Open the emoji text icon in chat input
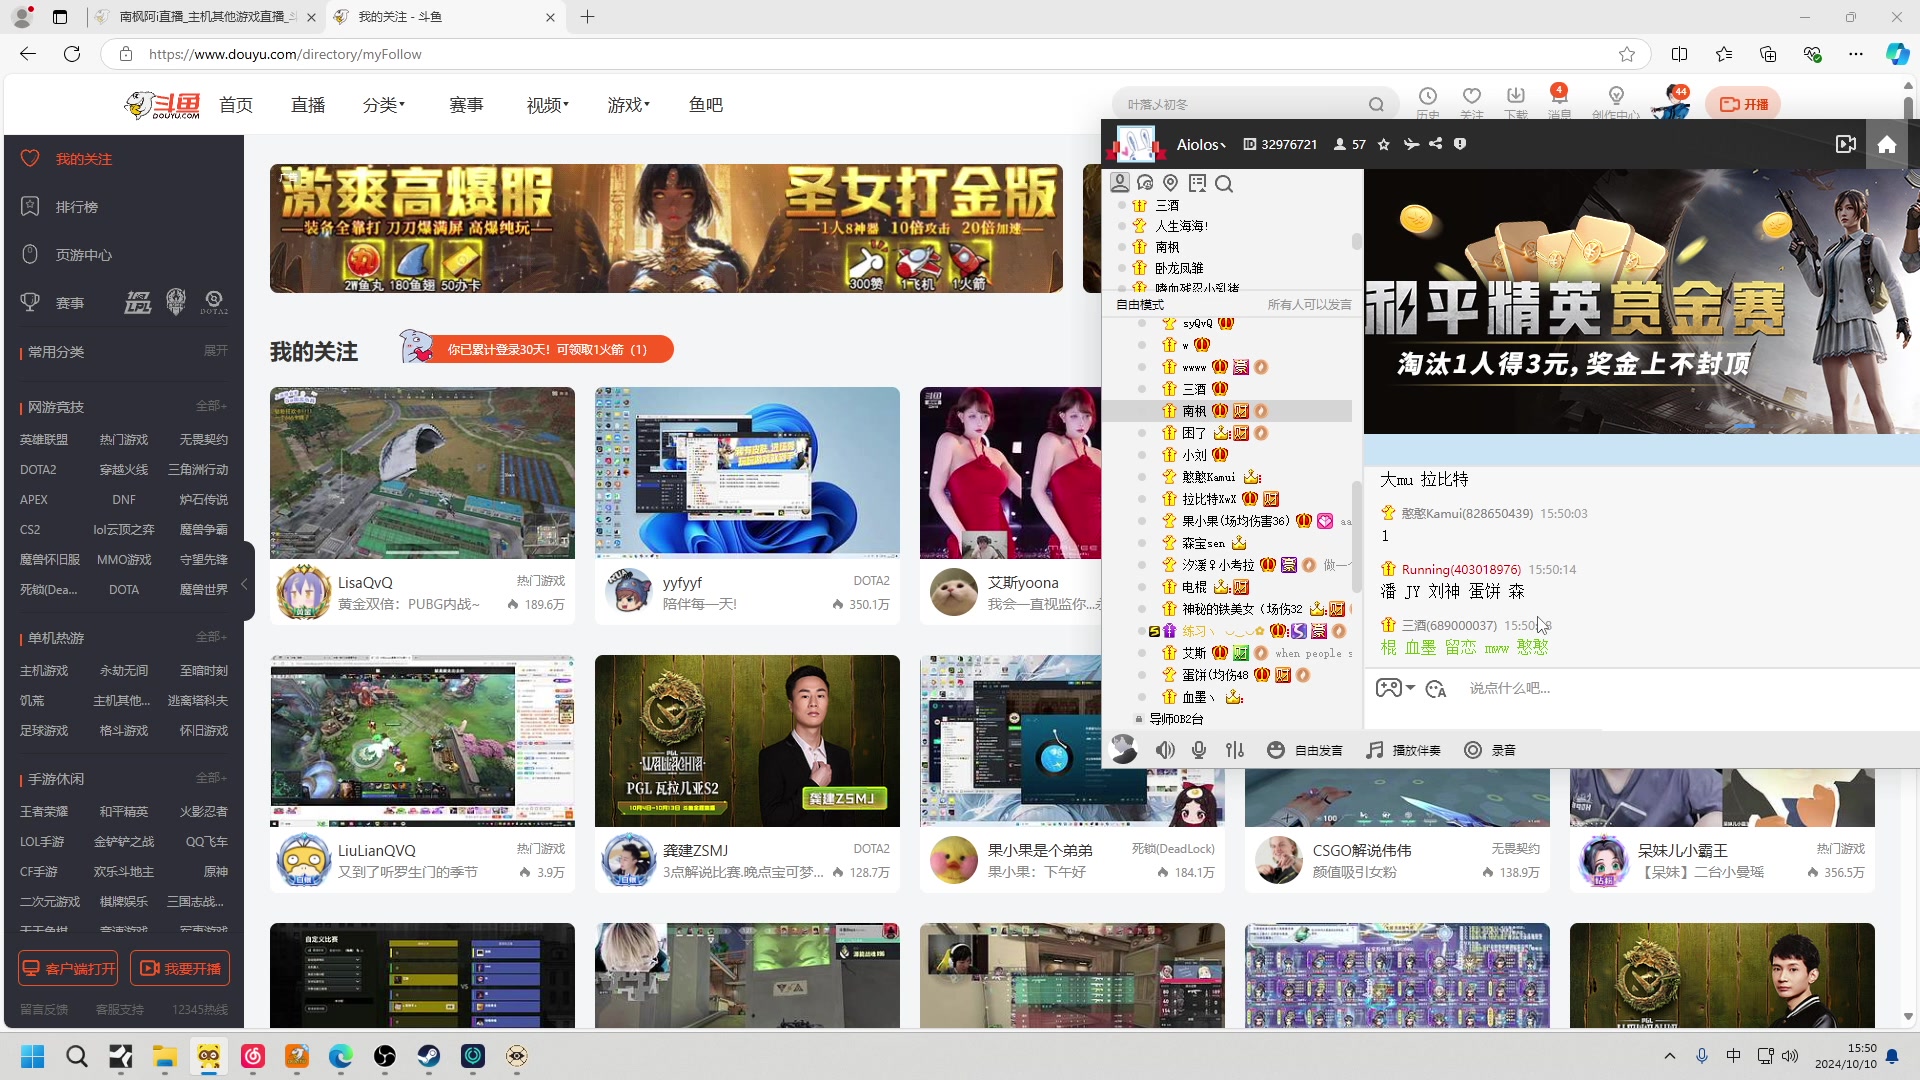This screenshot has width=1920, height=1080. point(1437,689)
